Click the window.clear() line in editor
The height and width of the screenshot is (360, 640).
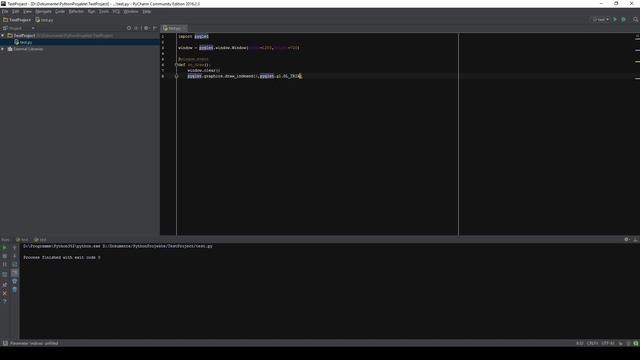pyautogui.click(x=204, y=70)
